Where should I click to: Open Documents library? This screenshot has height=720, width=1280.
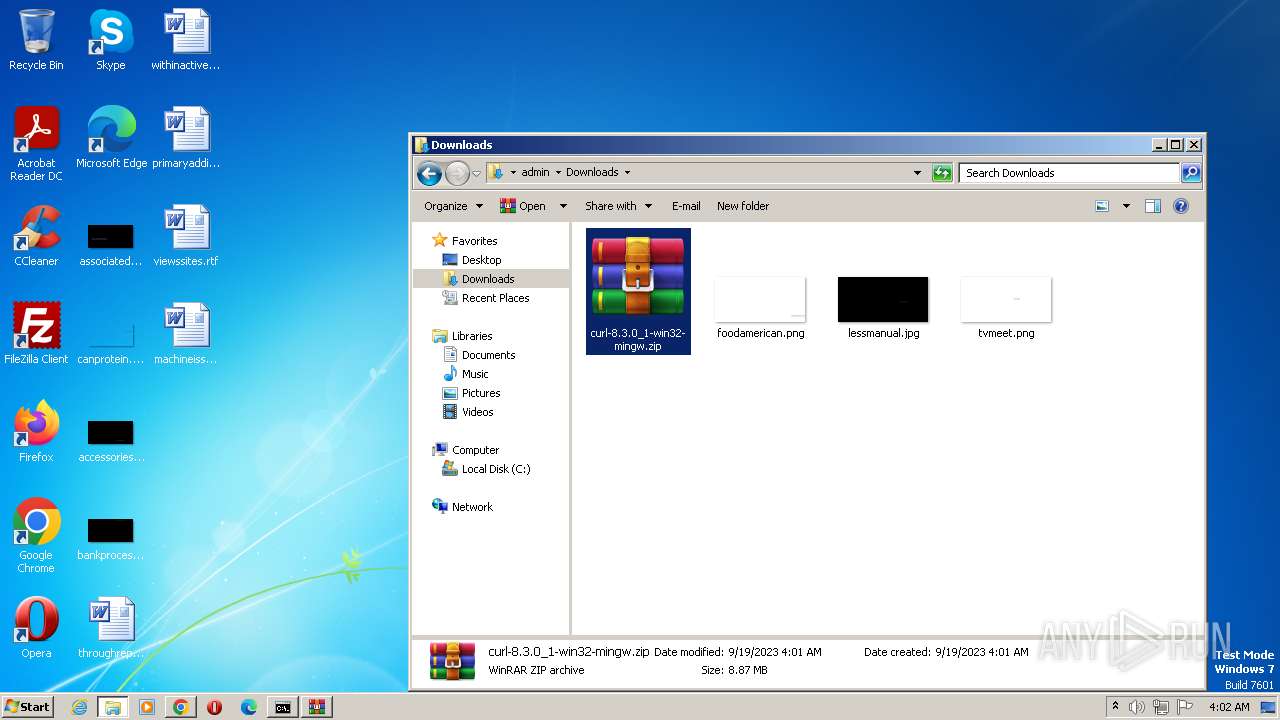click(488, 355)
